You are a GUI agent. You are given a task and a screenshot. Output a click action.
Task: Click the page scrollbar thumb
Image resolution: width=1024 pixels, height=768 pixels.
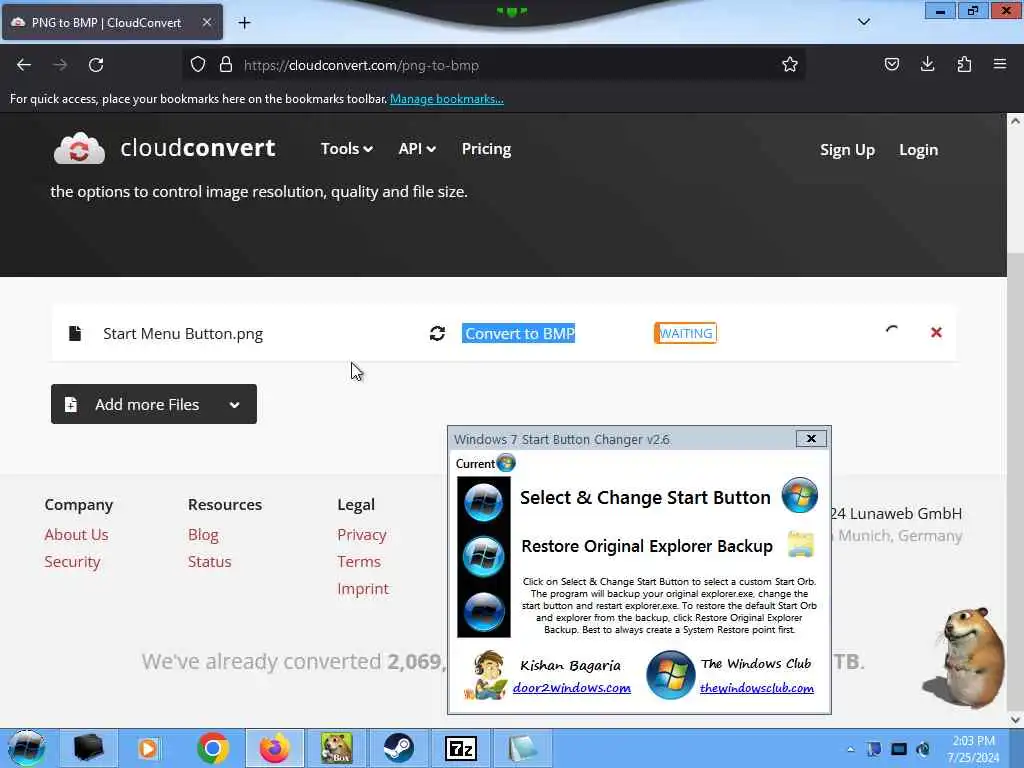pos(1015,481)
